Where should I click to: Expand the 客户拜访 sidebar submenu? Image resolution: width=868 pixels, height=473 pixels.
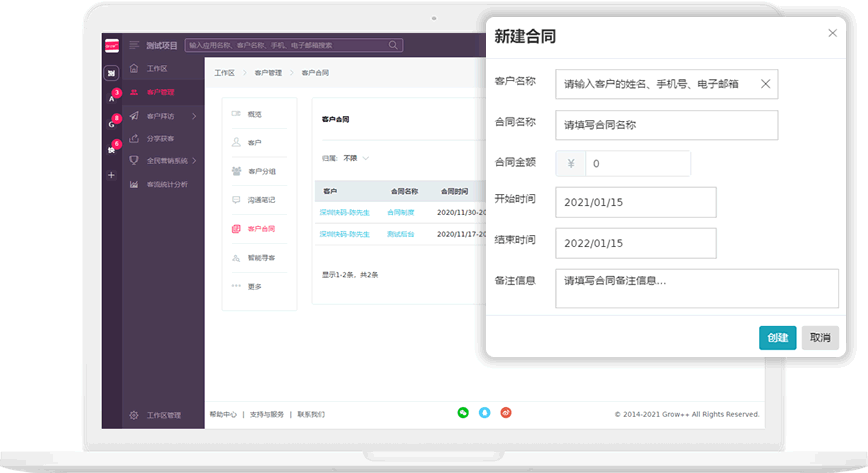pos(193,116)
